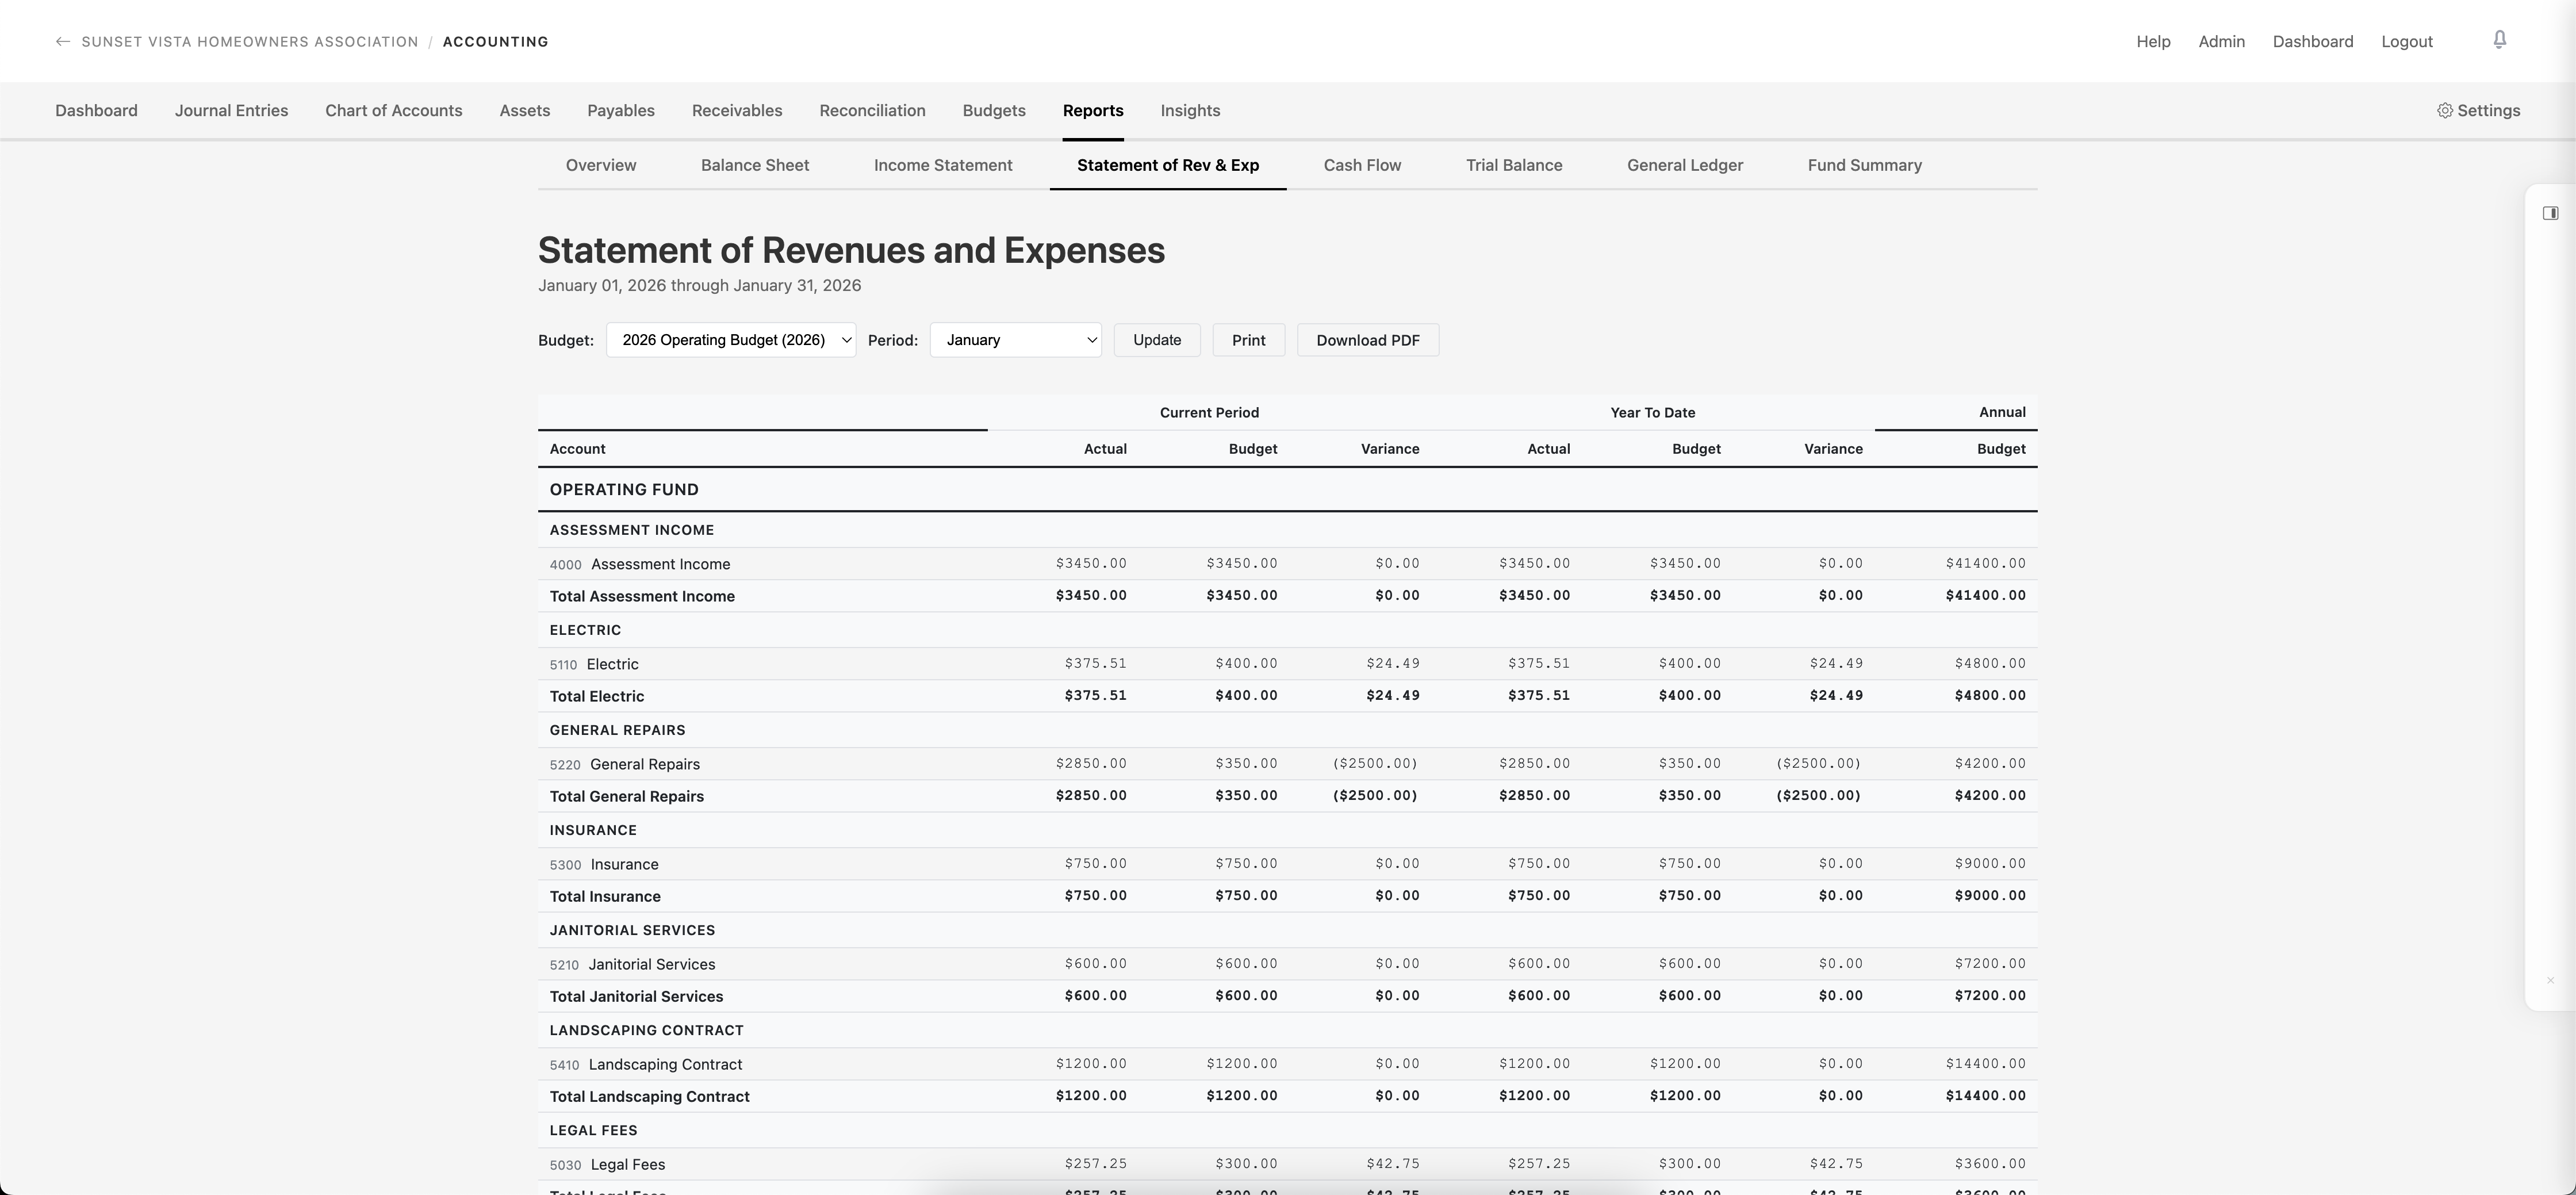2576x1195 pixels.
Task: Select the 5110 Electric account row
Action: pos(612,663)
